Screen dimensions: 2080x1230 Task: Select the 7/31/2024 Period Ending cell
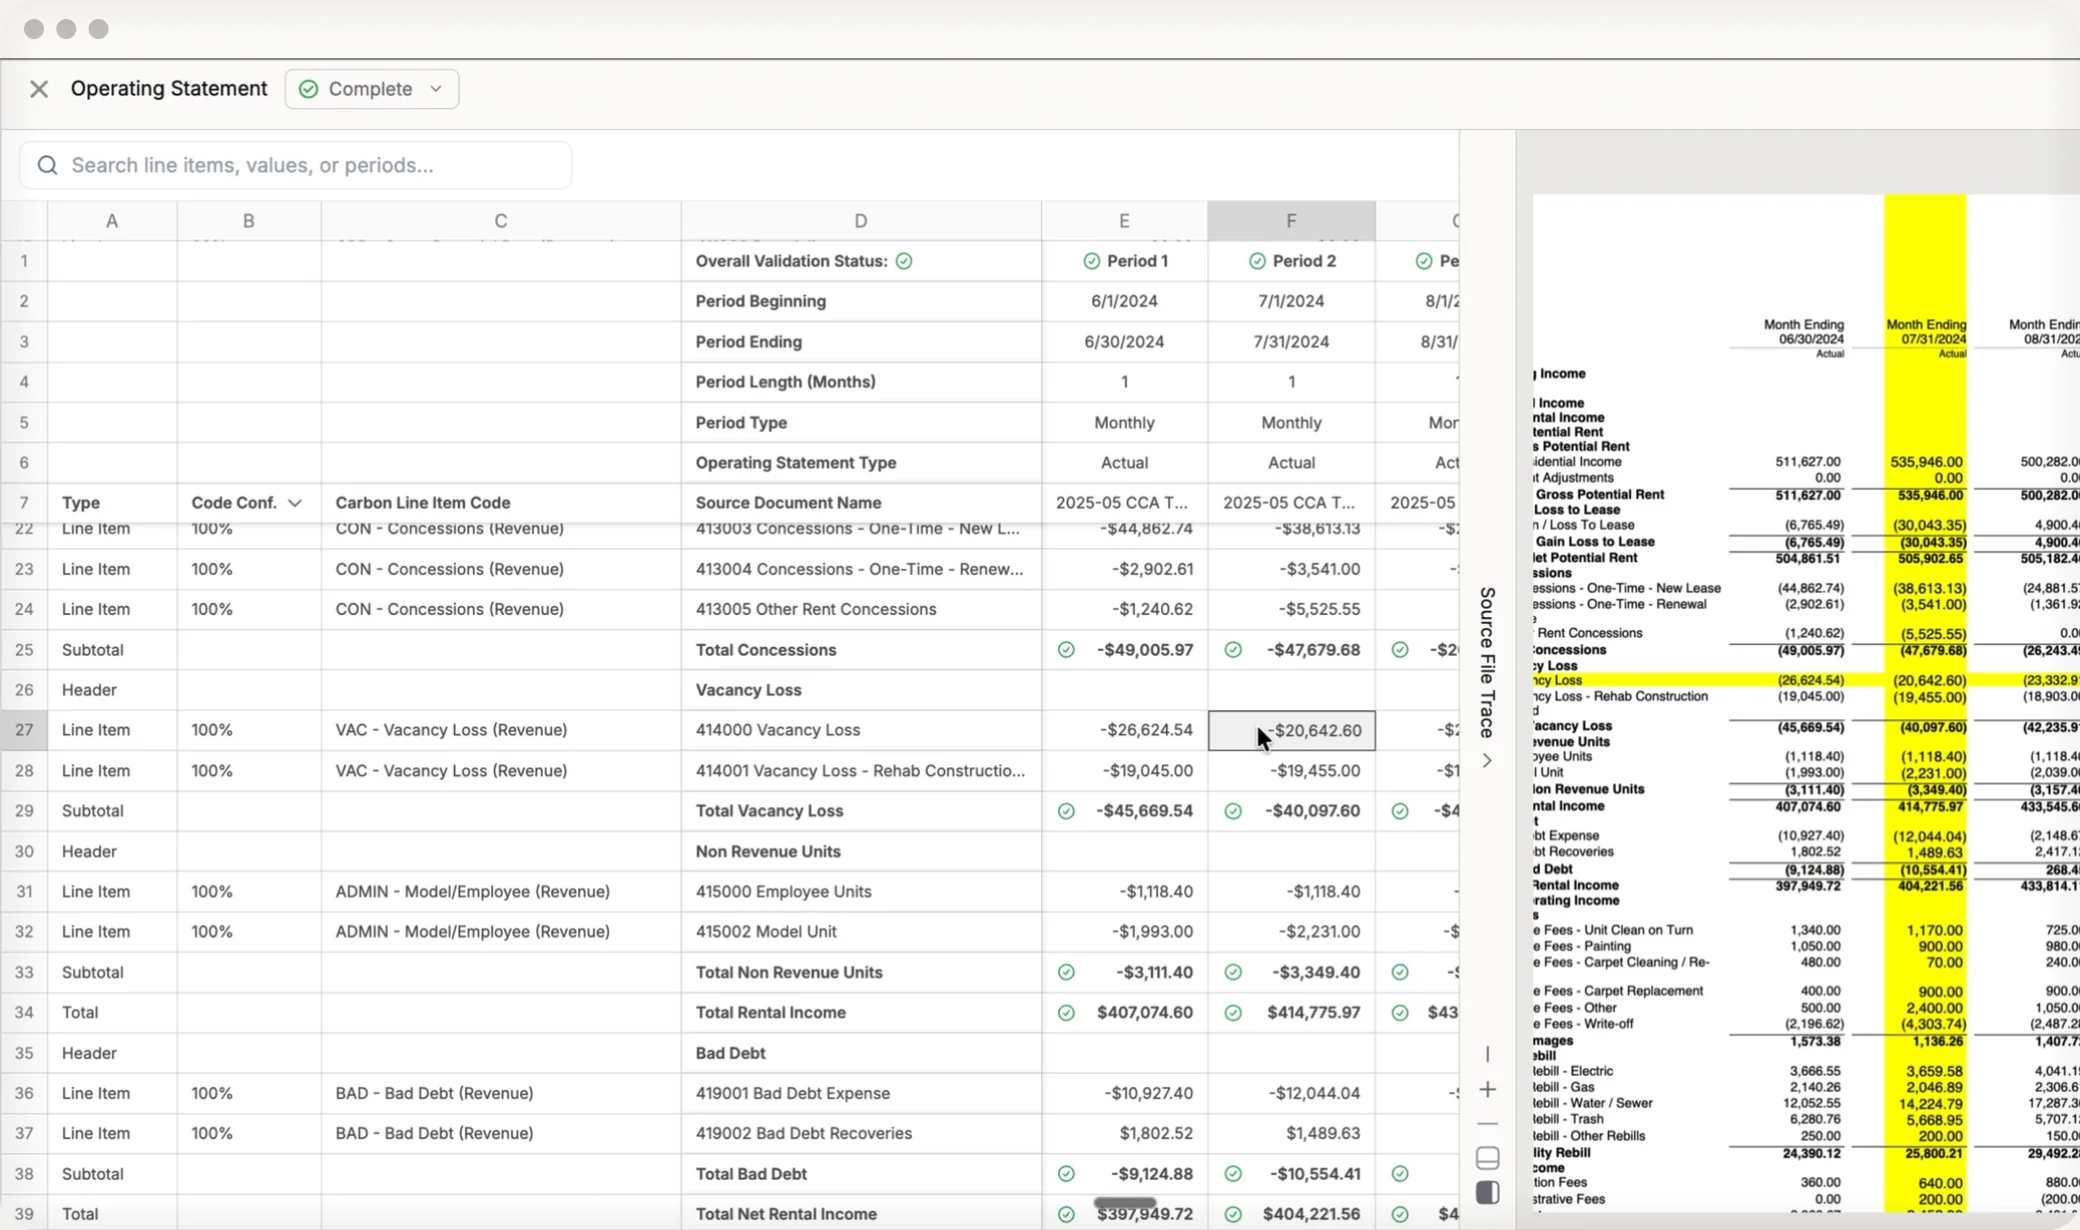click(x=1291, y=342)
